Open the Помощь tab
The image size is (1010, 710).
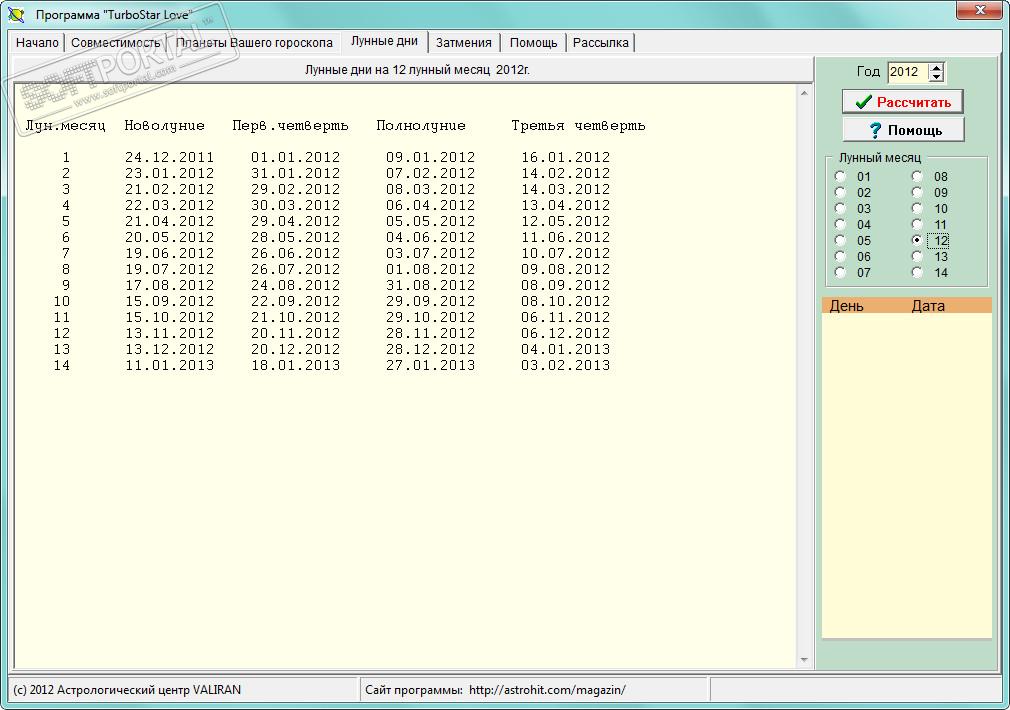tap(533, 43)
